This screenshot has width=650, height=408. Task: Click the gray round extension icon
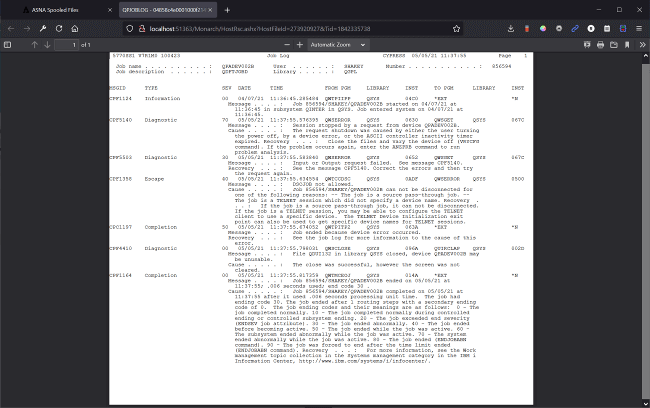tap(559, 29)
